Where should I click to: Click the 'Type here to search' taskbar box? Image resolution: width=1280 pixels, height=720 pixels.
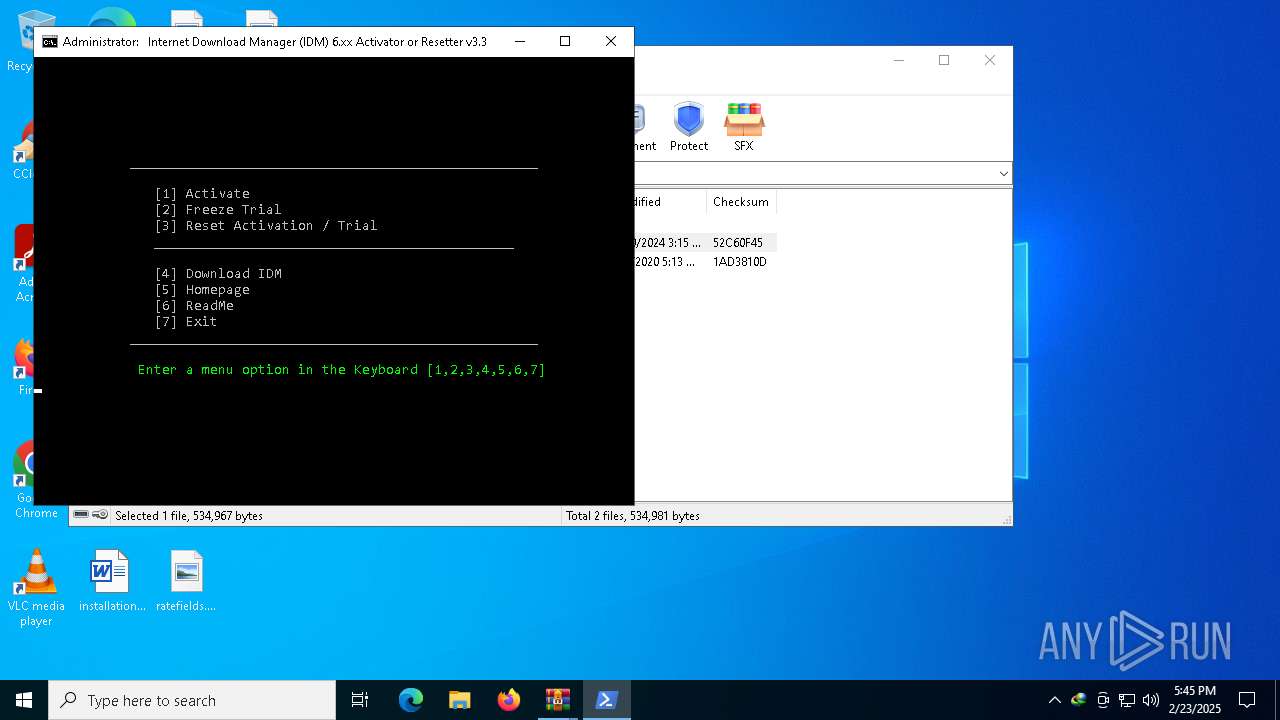point(192,700)
